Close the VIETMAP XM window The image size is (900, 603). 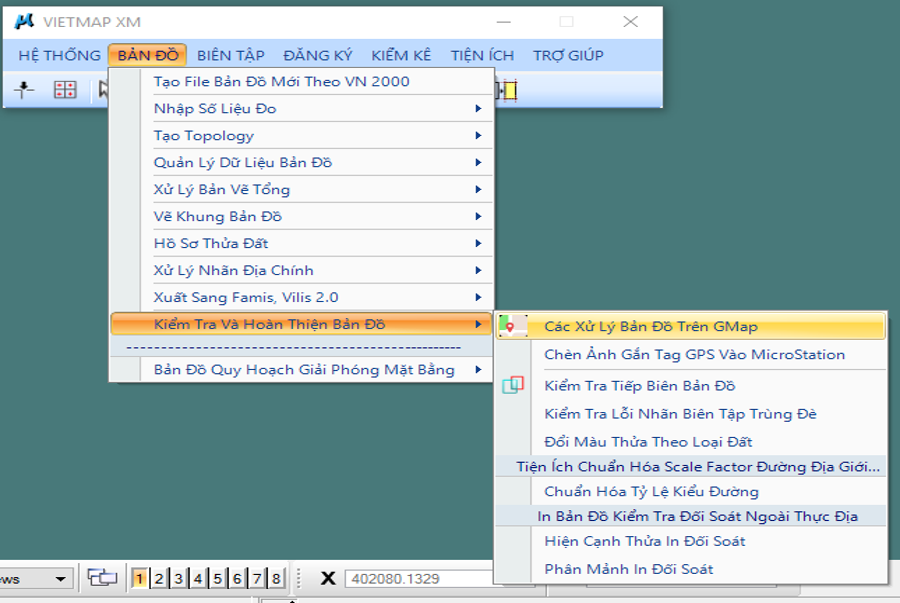tap(630, 22)
